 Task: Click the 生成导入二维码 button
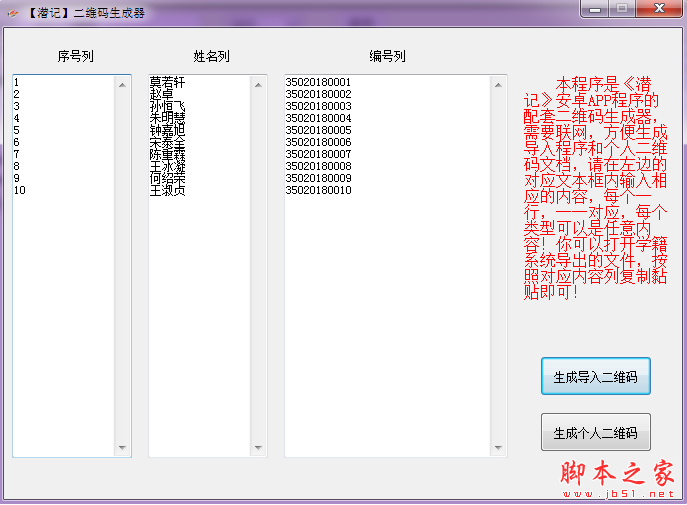click(x=595, y=376)
